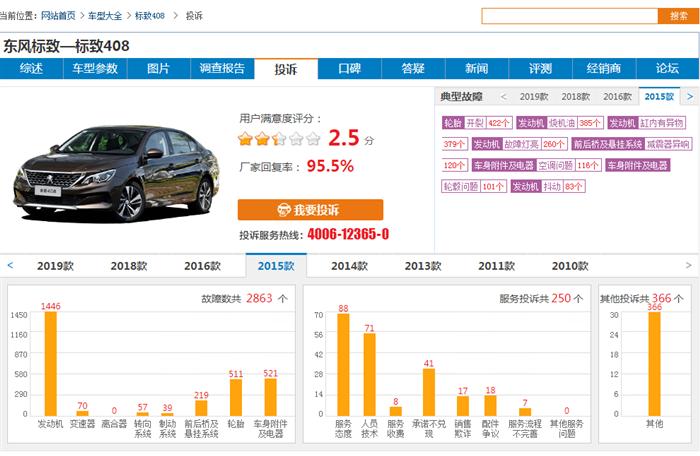Switch to the 论坛 tab

click(667, 68)
